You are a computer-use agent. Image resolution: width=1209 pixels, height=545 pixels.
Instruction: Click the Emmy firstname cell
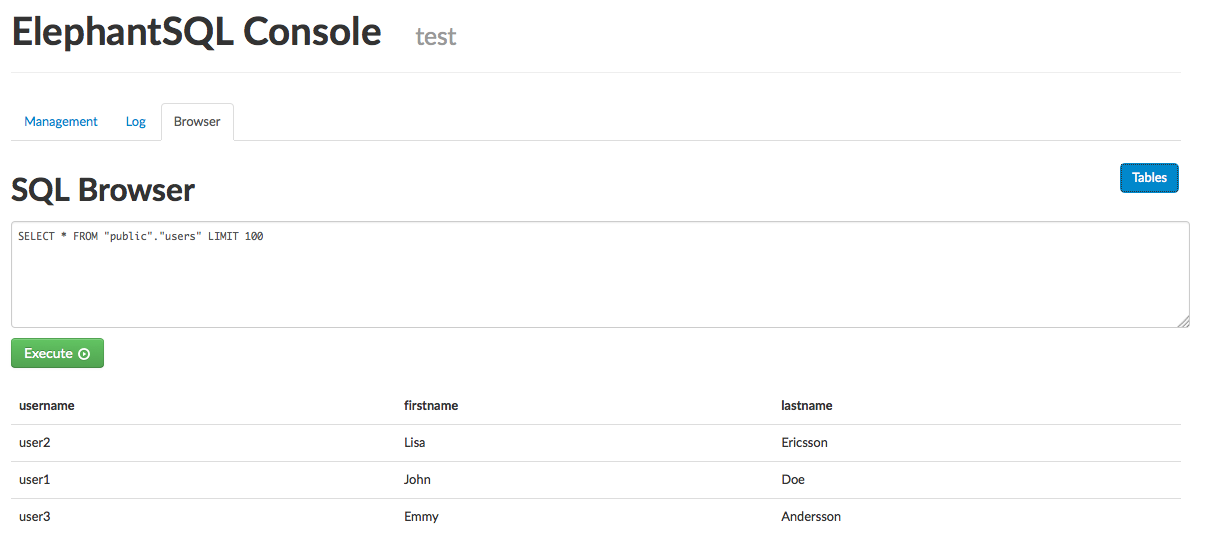click(x=421, y=517)
